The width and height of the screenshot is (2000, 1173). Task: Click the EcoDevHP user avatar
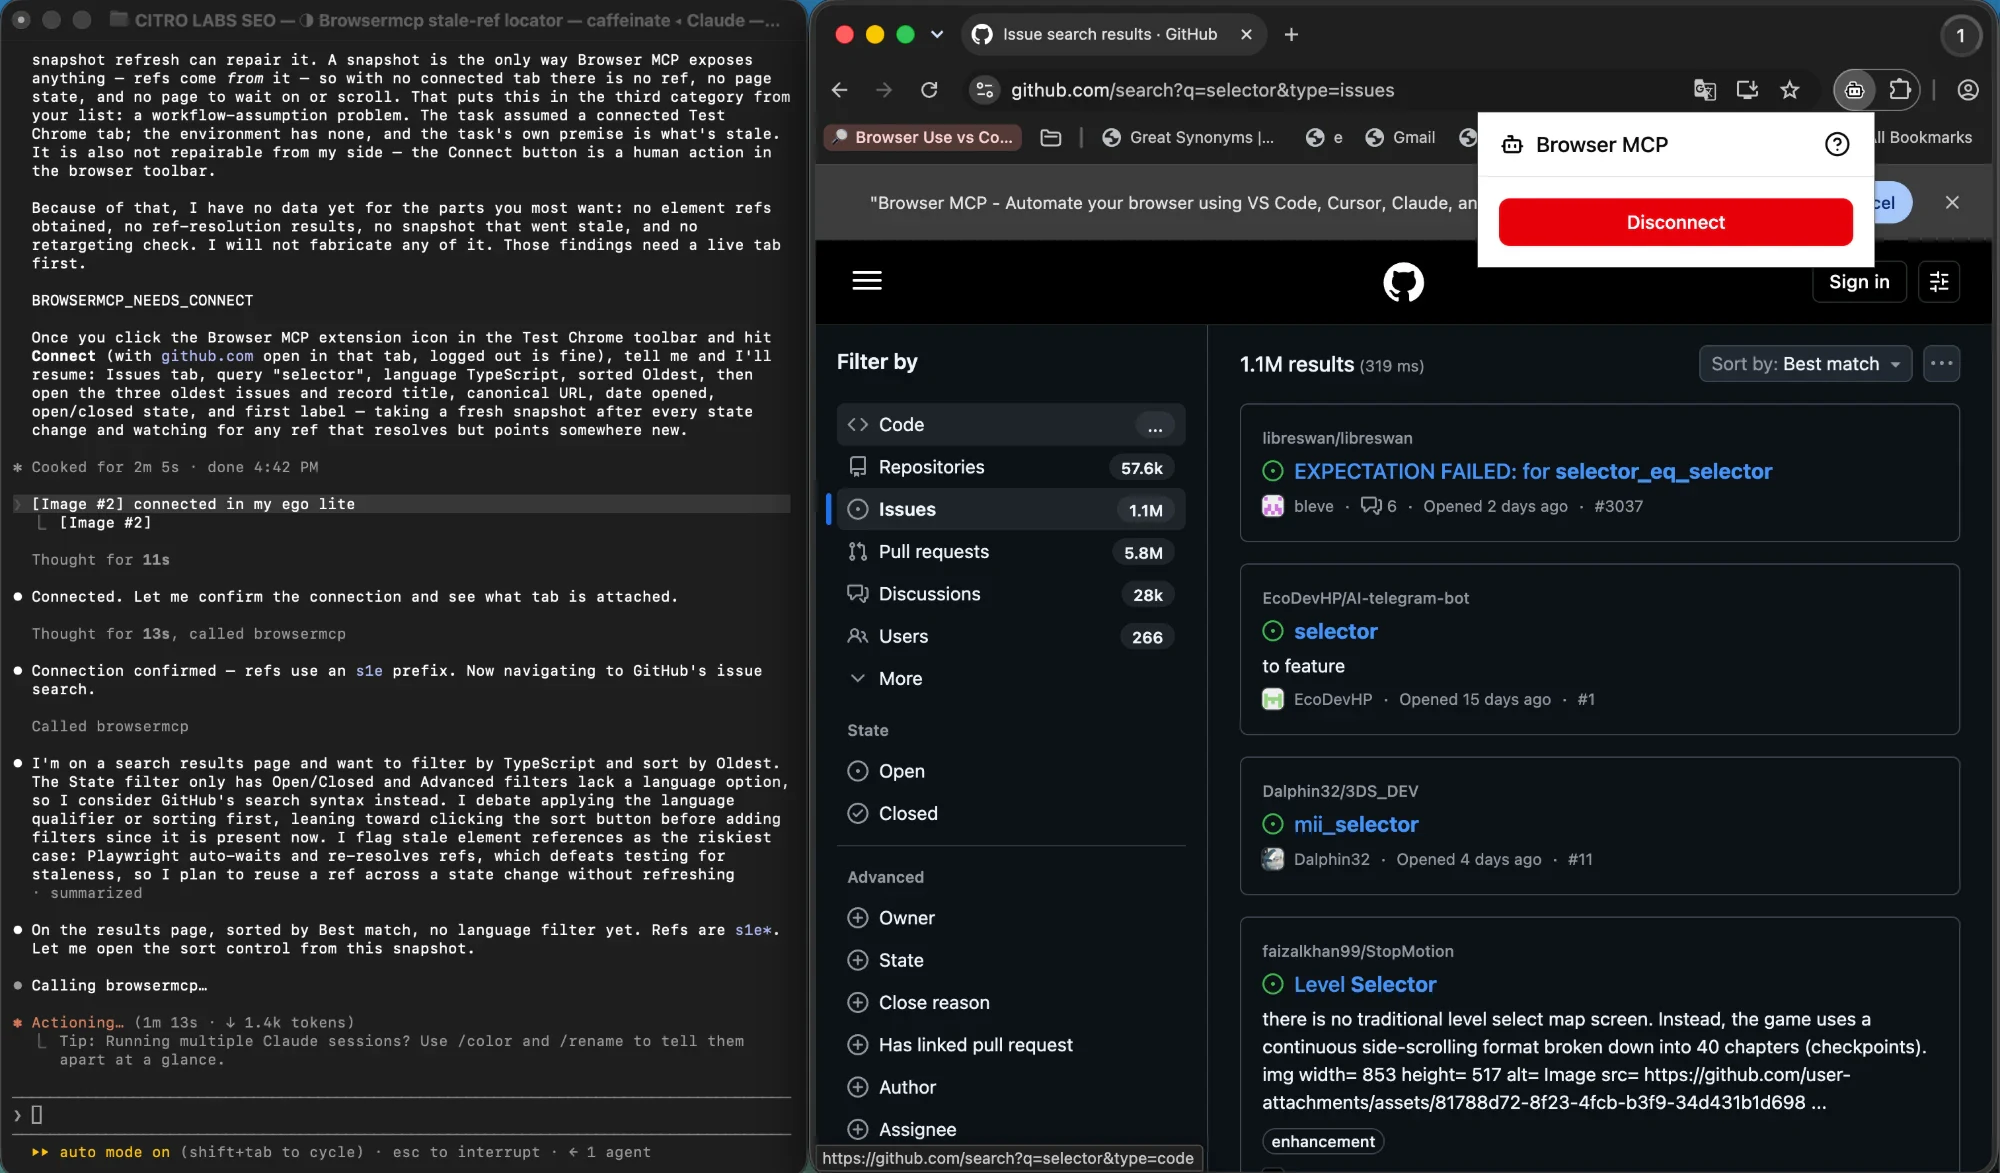pyautogui.click(x=1273, y=699)
